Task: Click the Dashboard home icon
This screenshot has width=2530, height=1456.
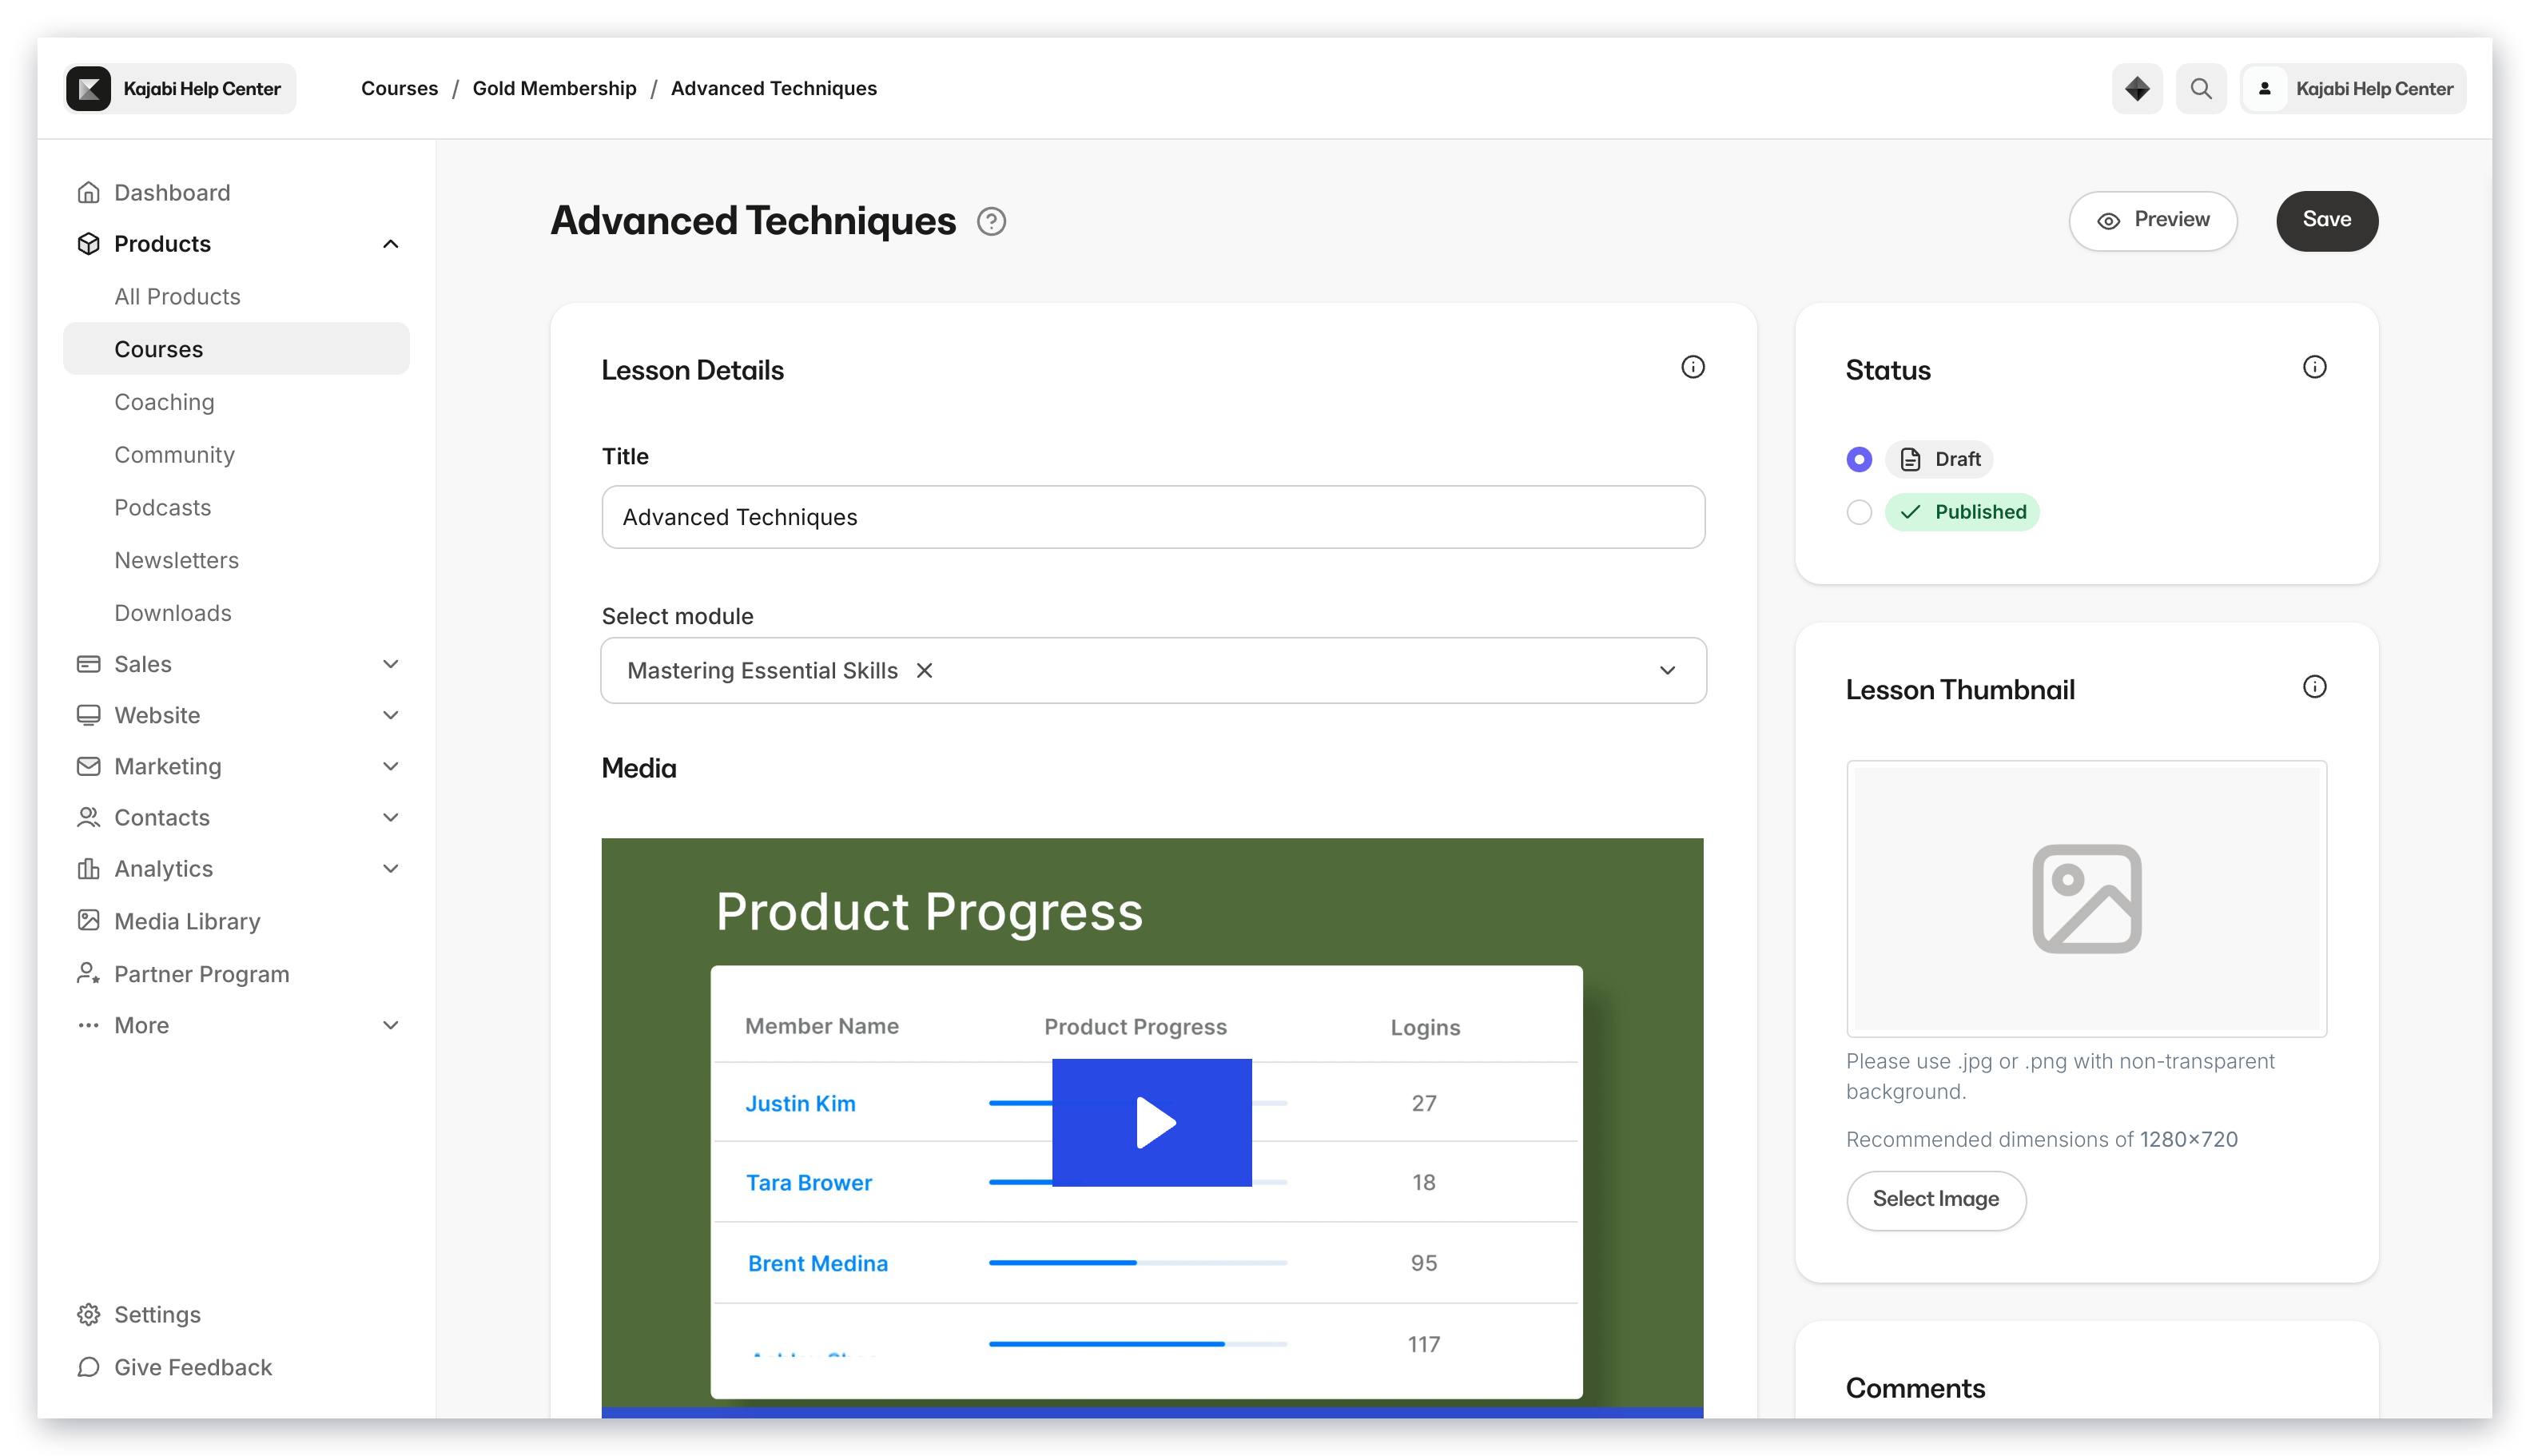Action: 88,192
